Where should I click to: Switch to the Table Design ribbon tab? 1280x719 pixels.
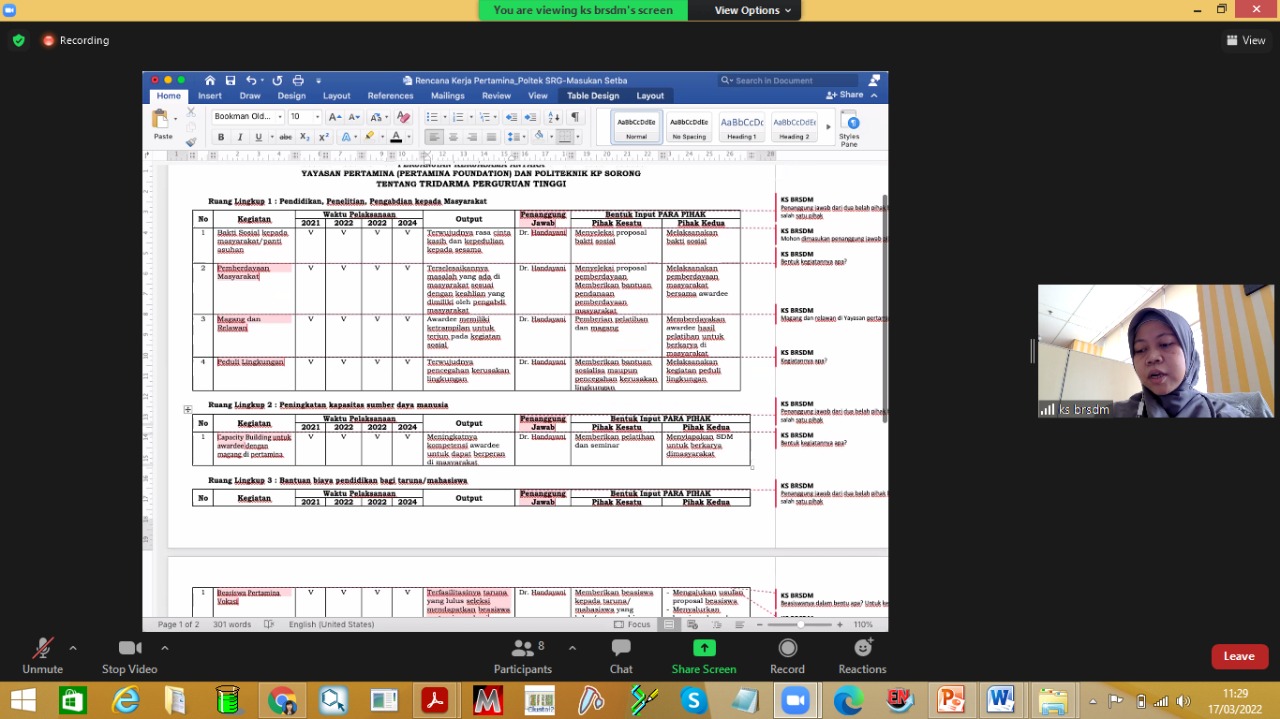tap(593, 96)
